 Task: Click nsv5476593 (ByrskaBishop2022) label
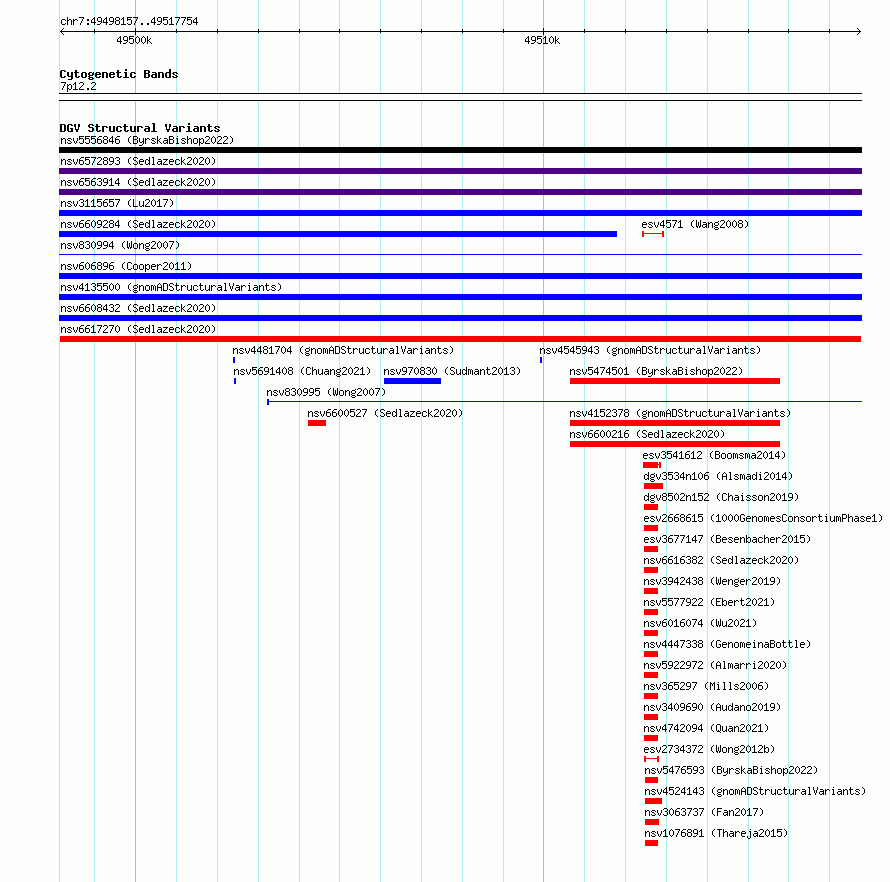[731, 770]
